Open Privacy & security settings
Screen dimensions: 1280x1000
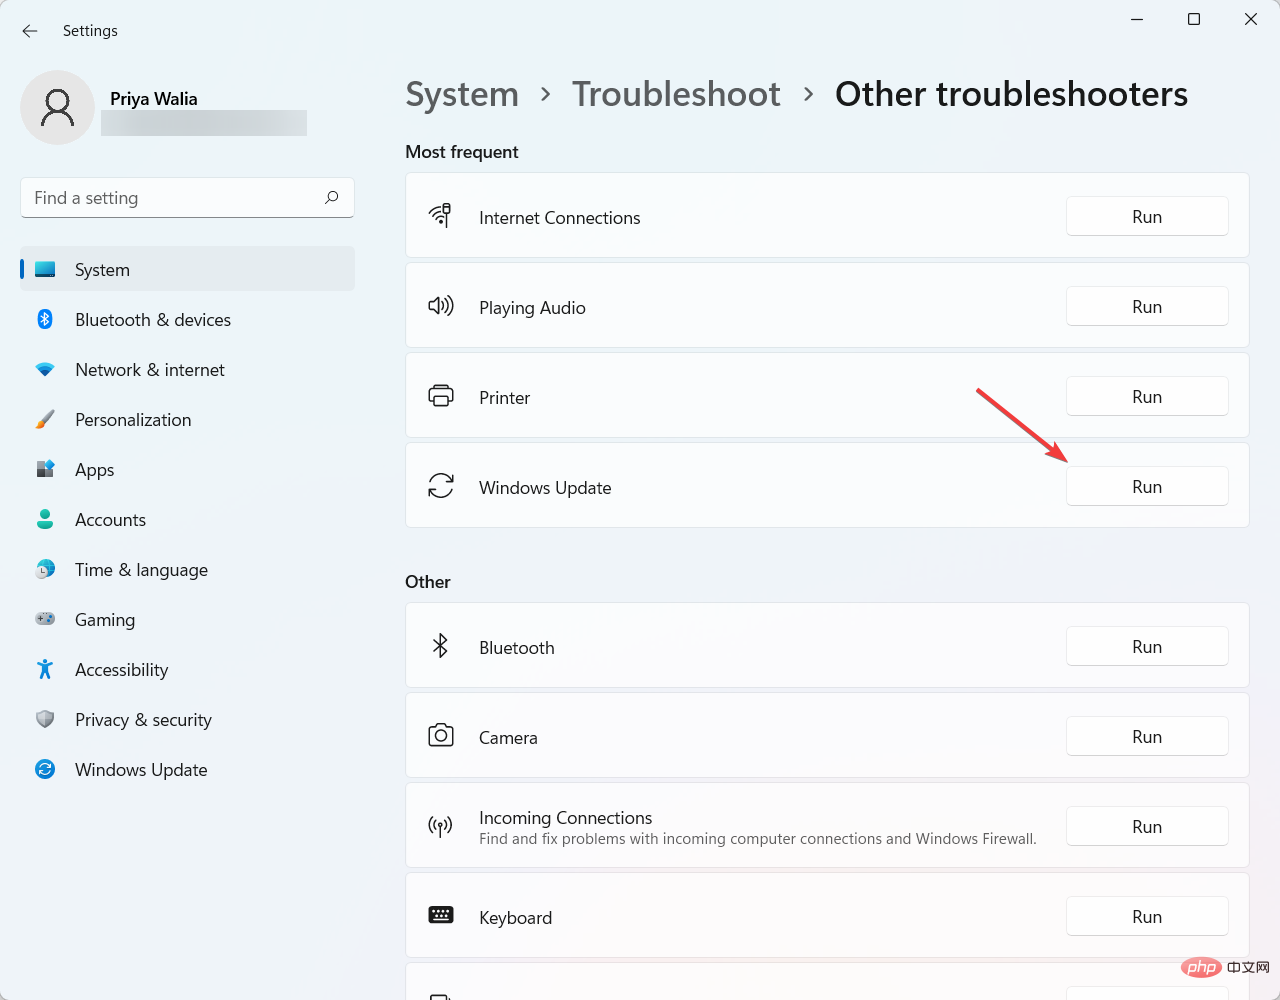tap(188, 719)
